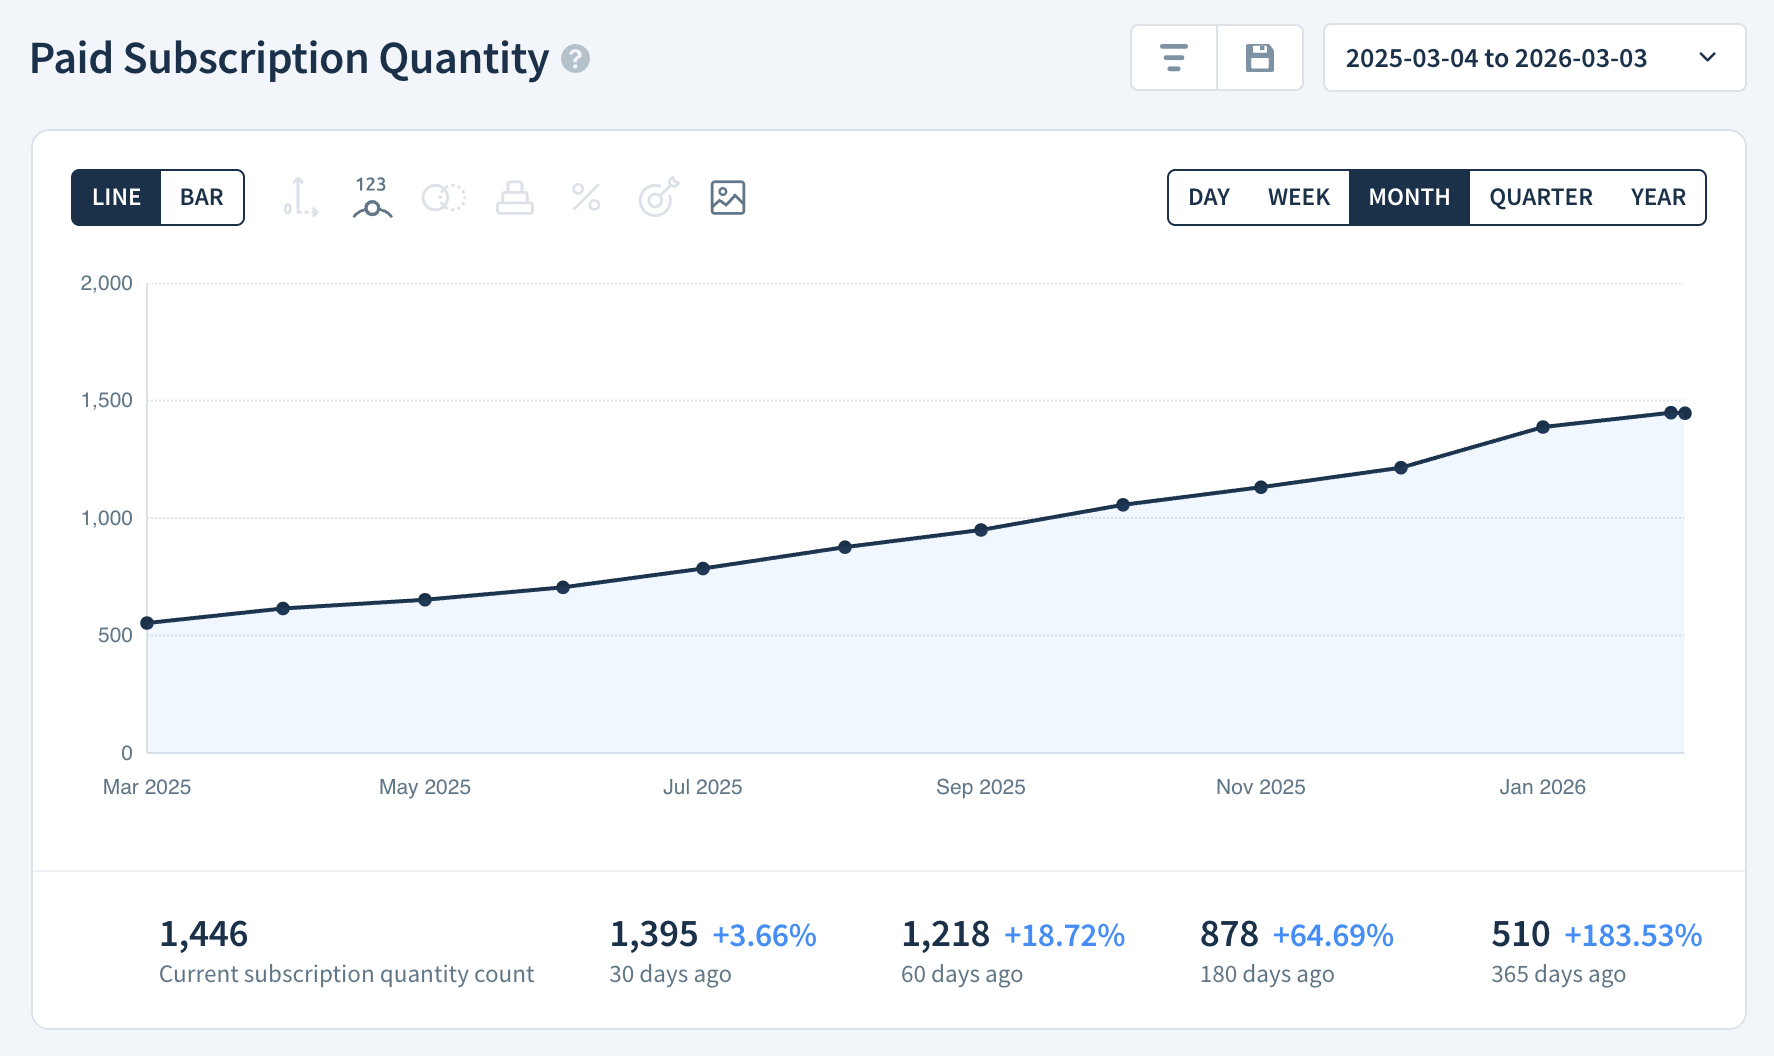
Task: Switch to the WEEK tab
Action: tap(1298, 197)
